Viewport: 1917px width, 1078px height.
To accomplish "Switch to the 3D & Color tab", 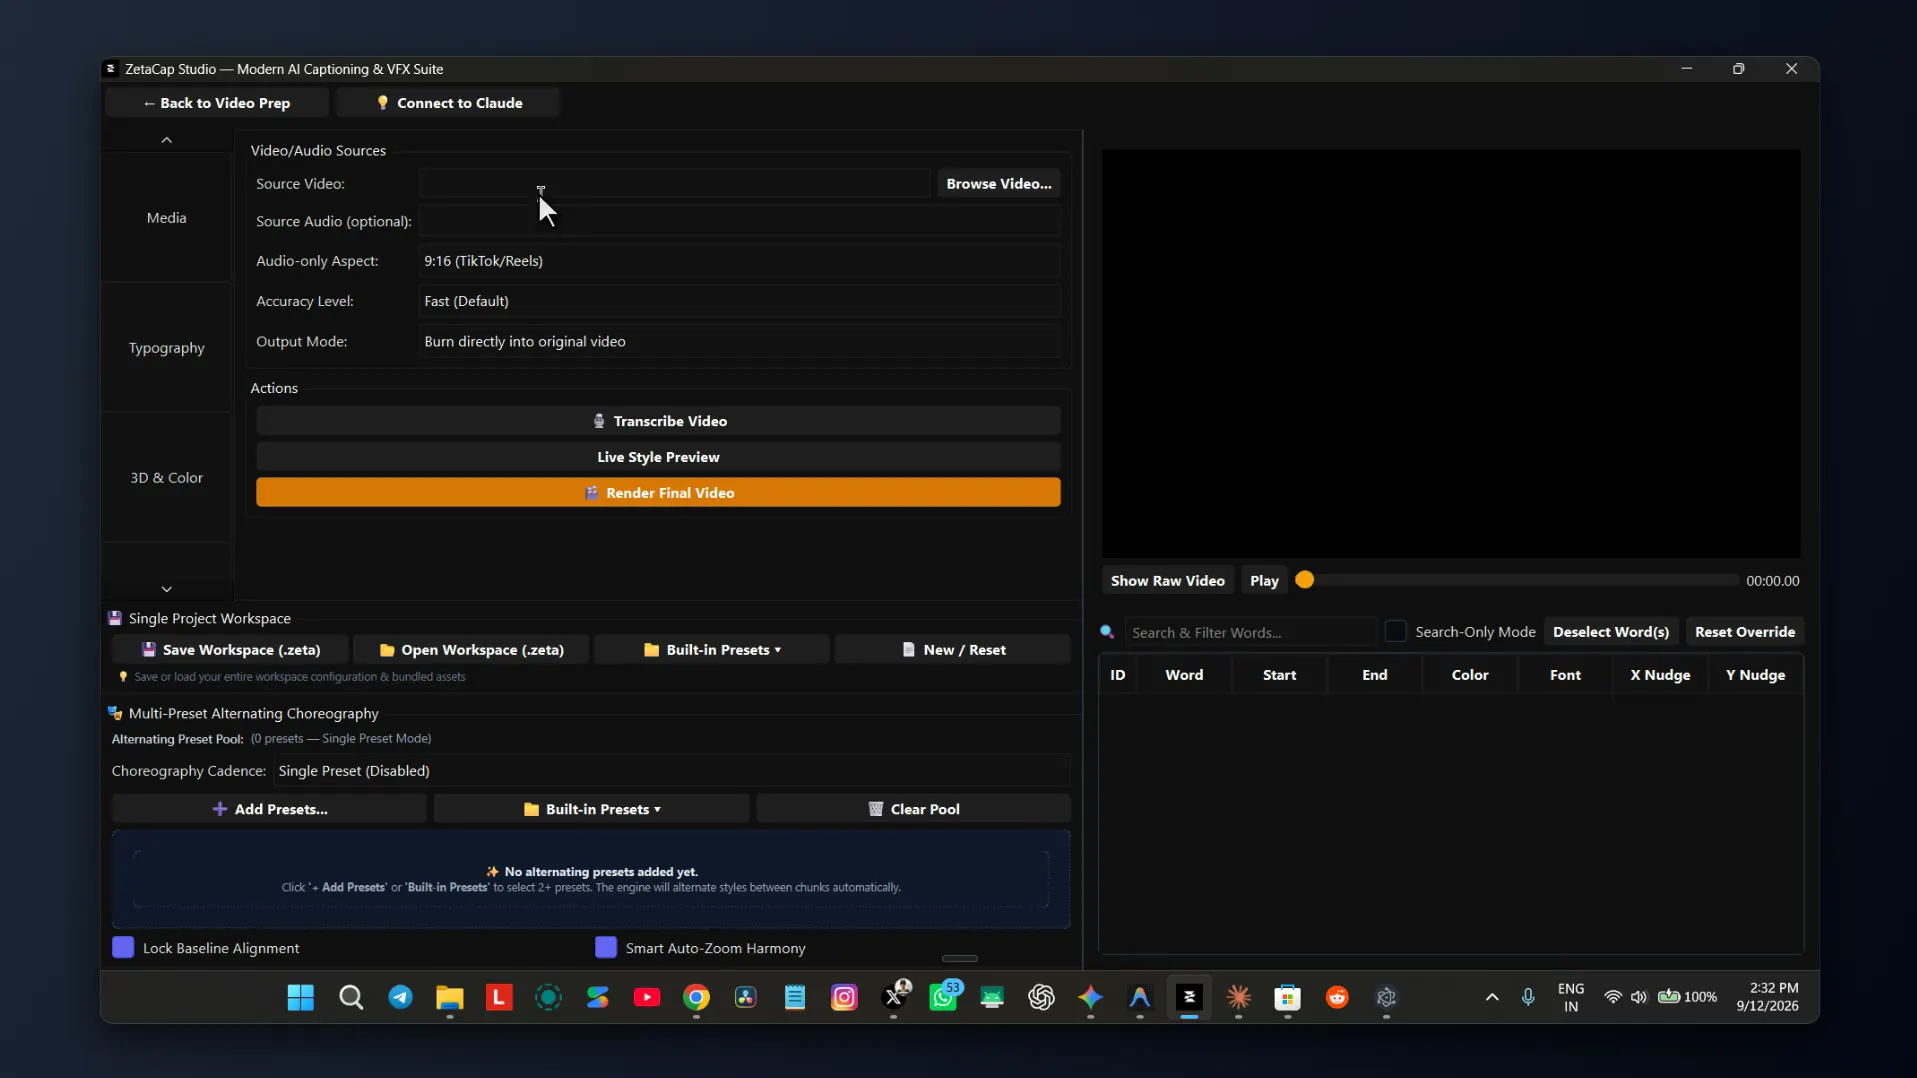I will [166, 477].
